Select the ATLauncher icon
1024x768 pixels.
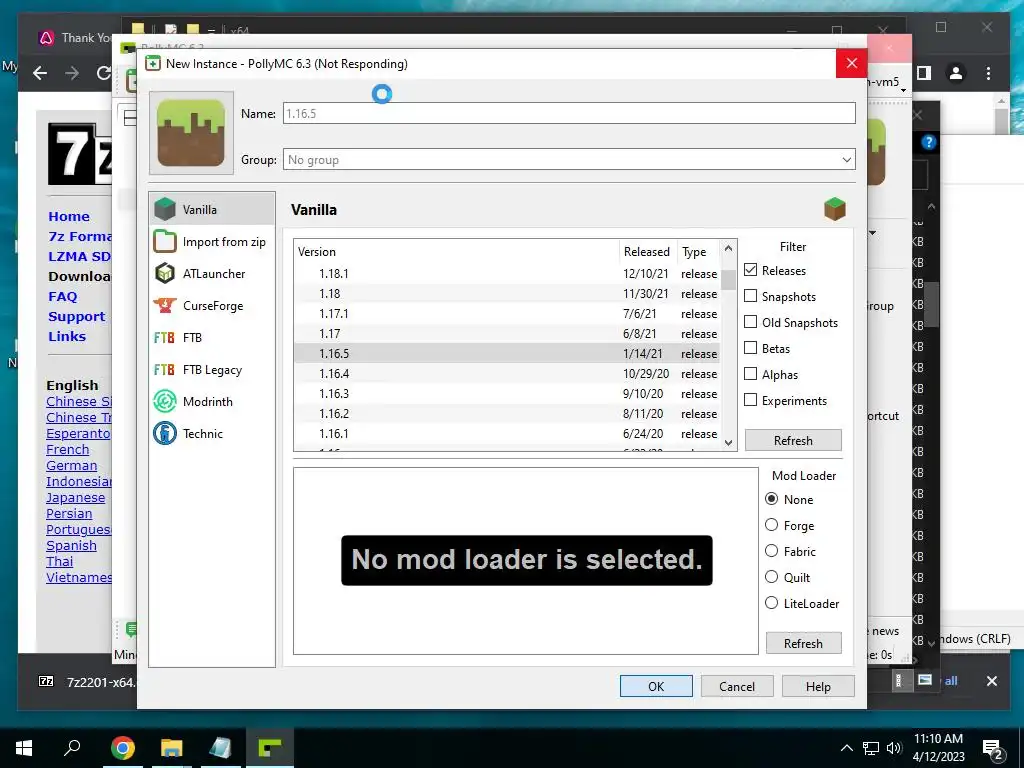(x=165, y=273)
